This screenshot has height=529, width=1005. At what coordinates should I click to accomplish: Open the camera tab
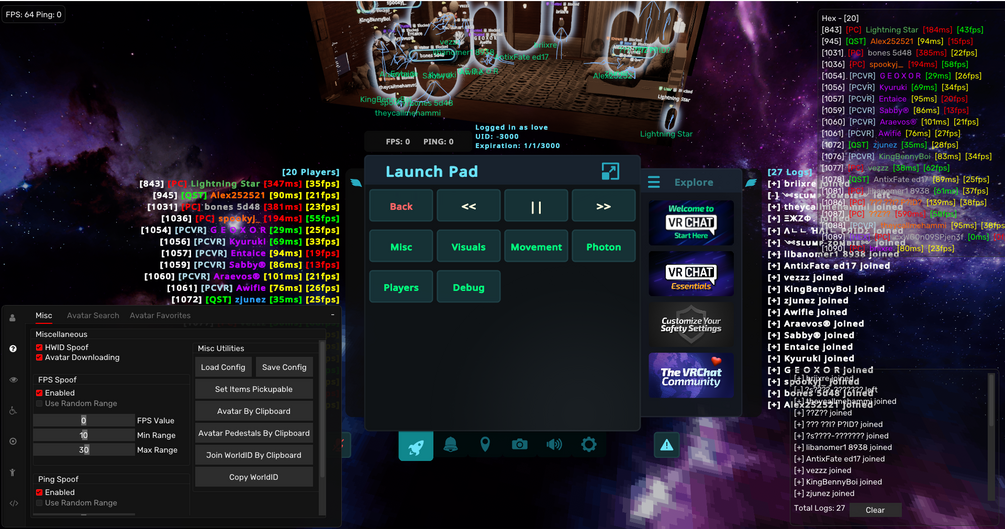coord(520,444)
